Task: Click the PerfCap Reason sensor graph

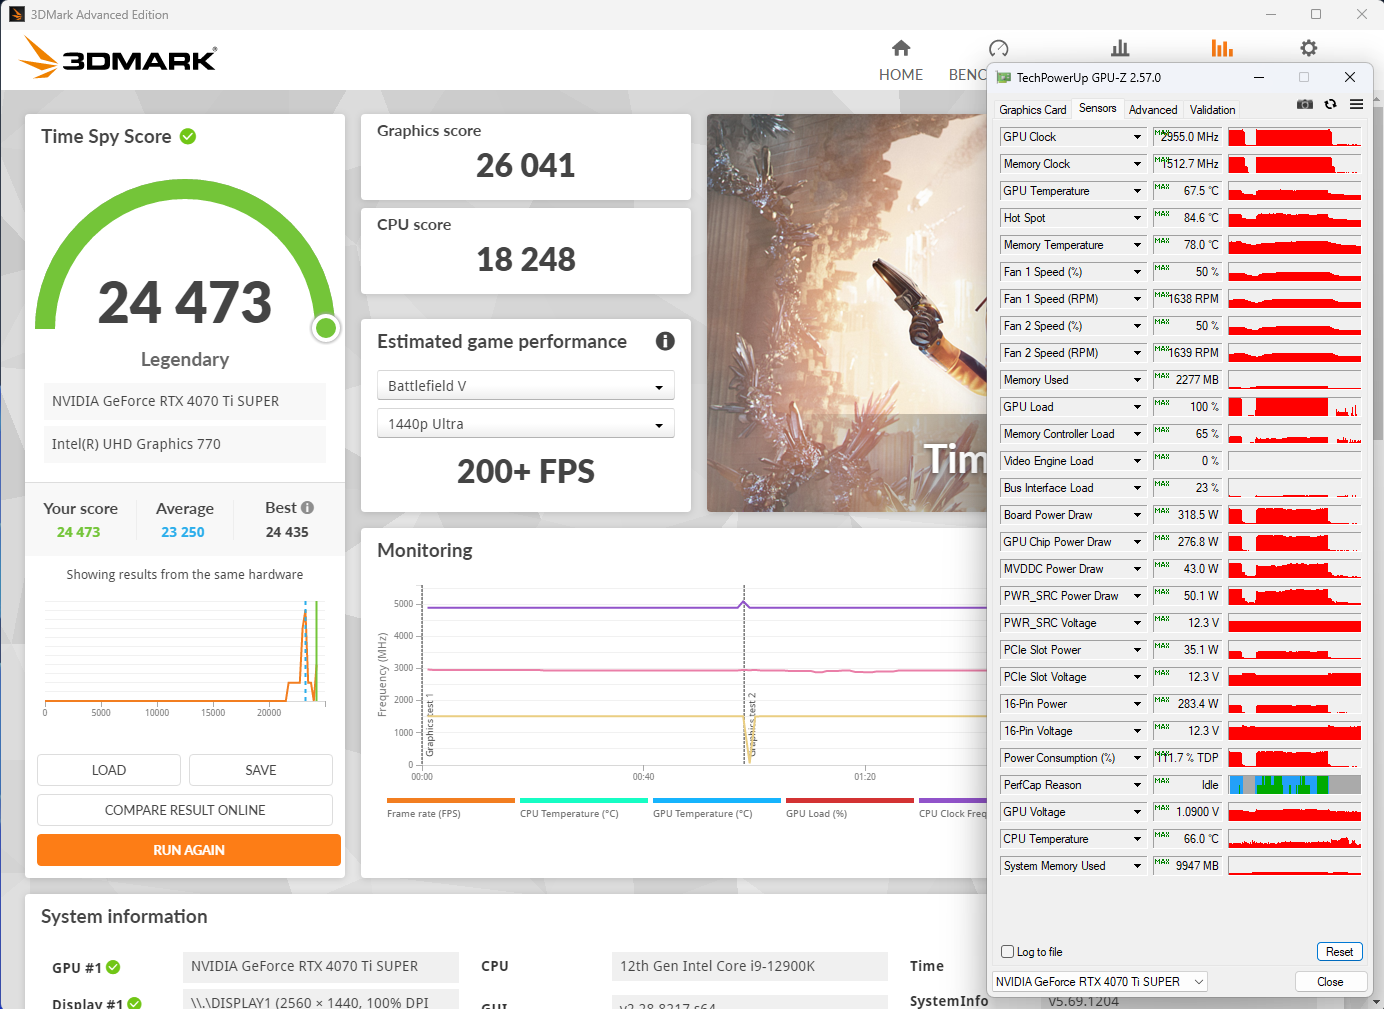Action: click(1294, 784)
